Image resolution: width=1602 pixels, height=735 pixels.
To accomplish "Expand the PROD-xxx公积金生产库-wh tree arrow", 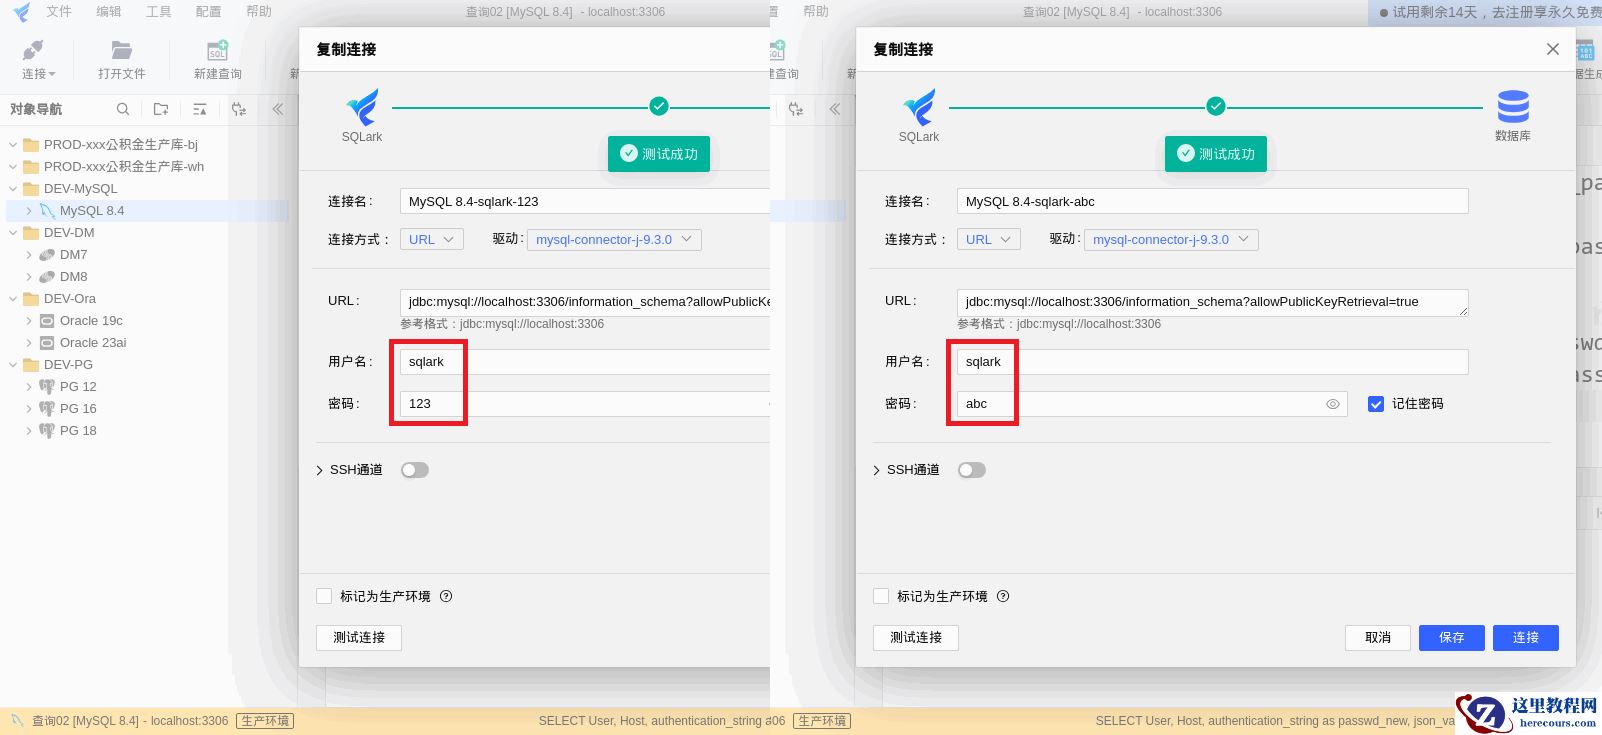I will [x=13, y=167].
